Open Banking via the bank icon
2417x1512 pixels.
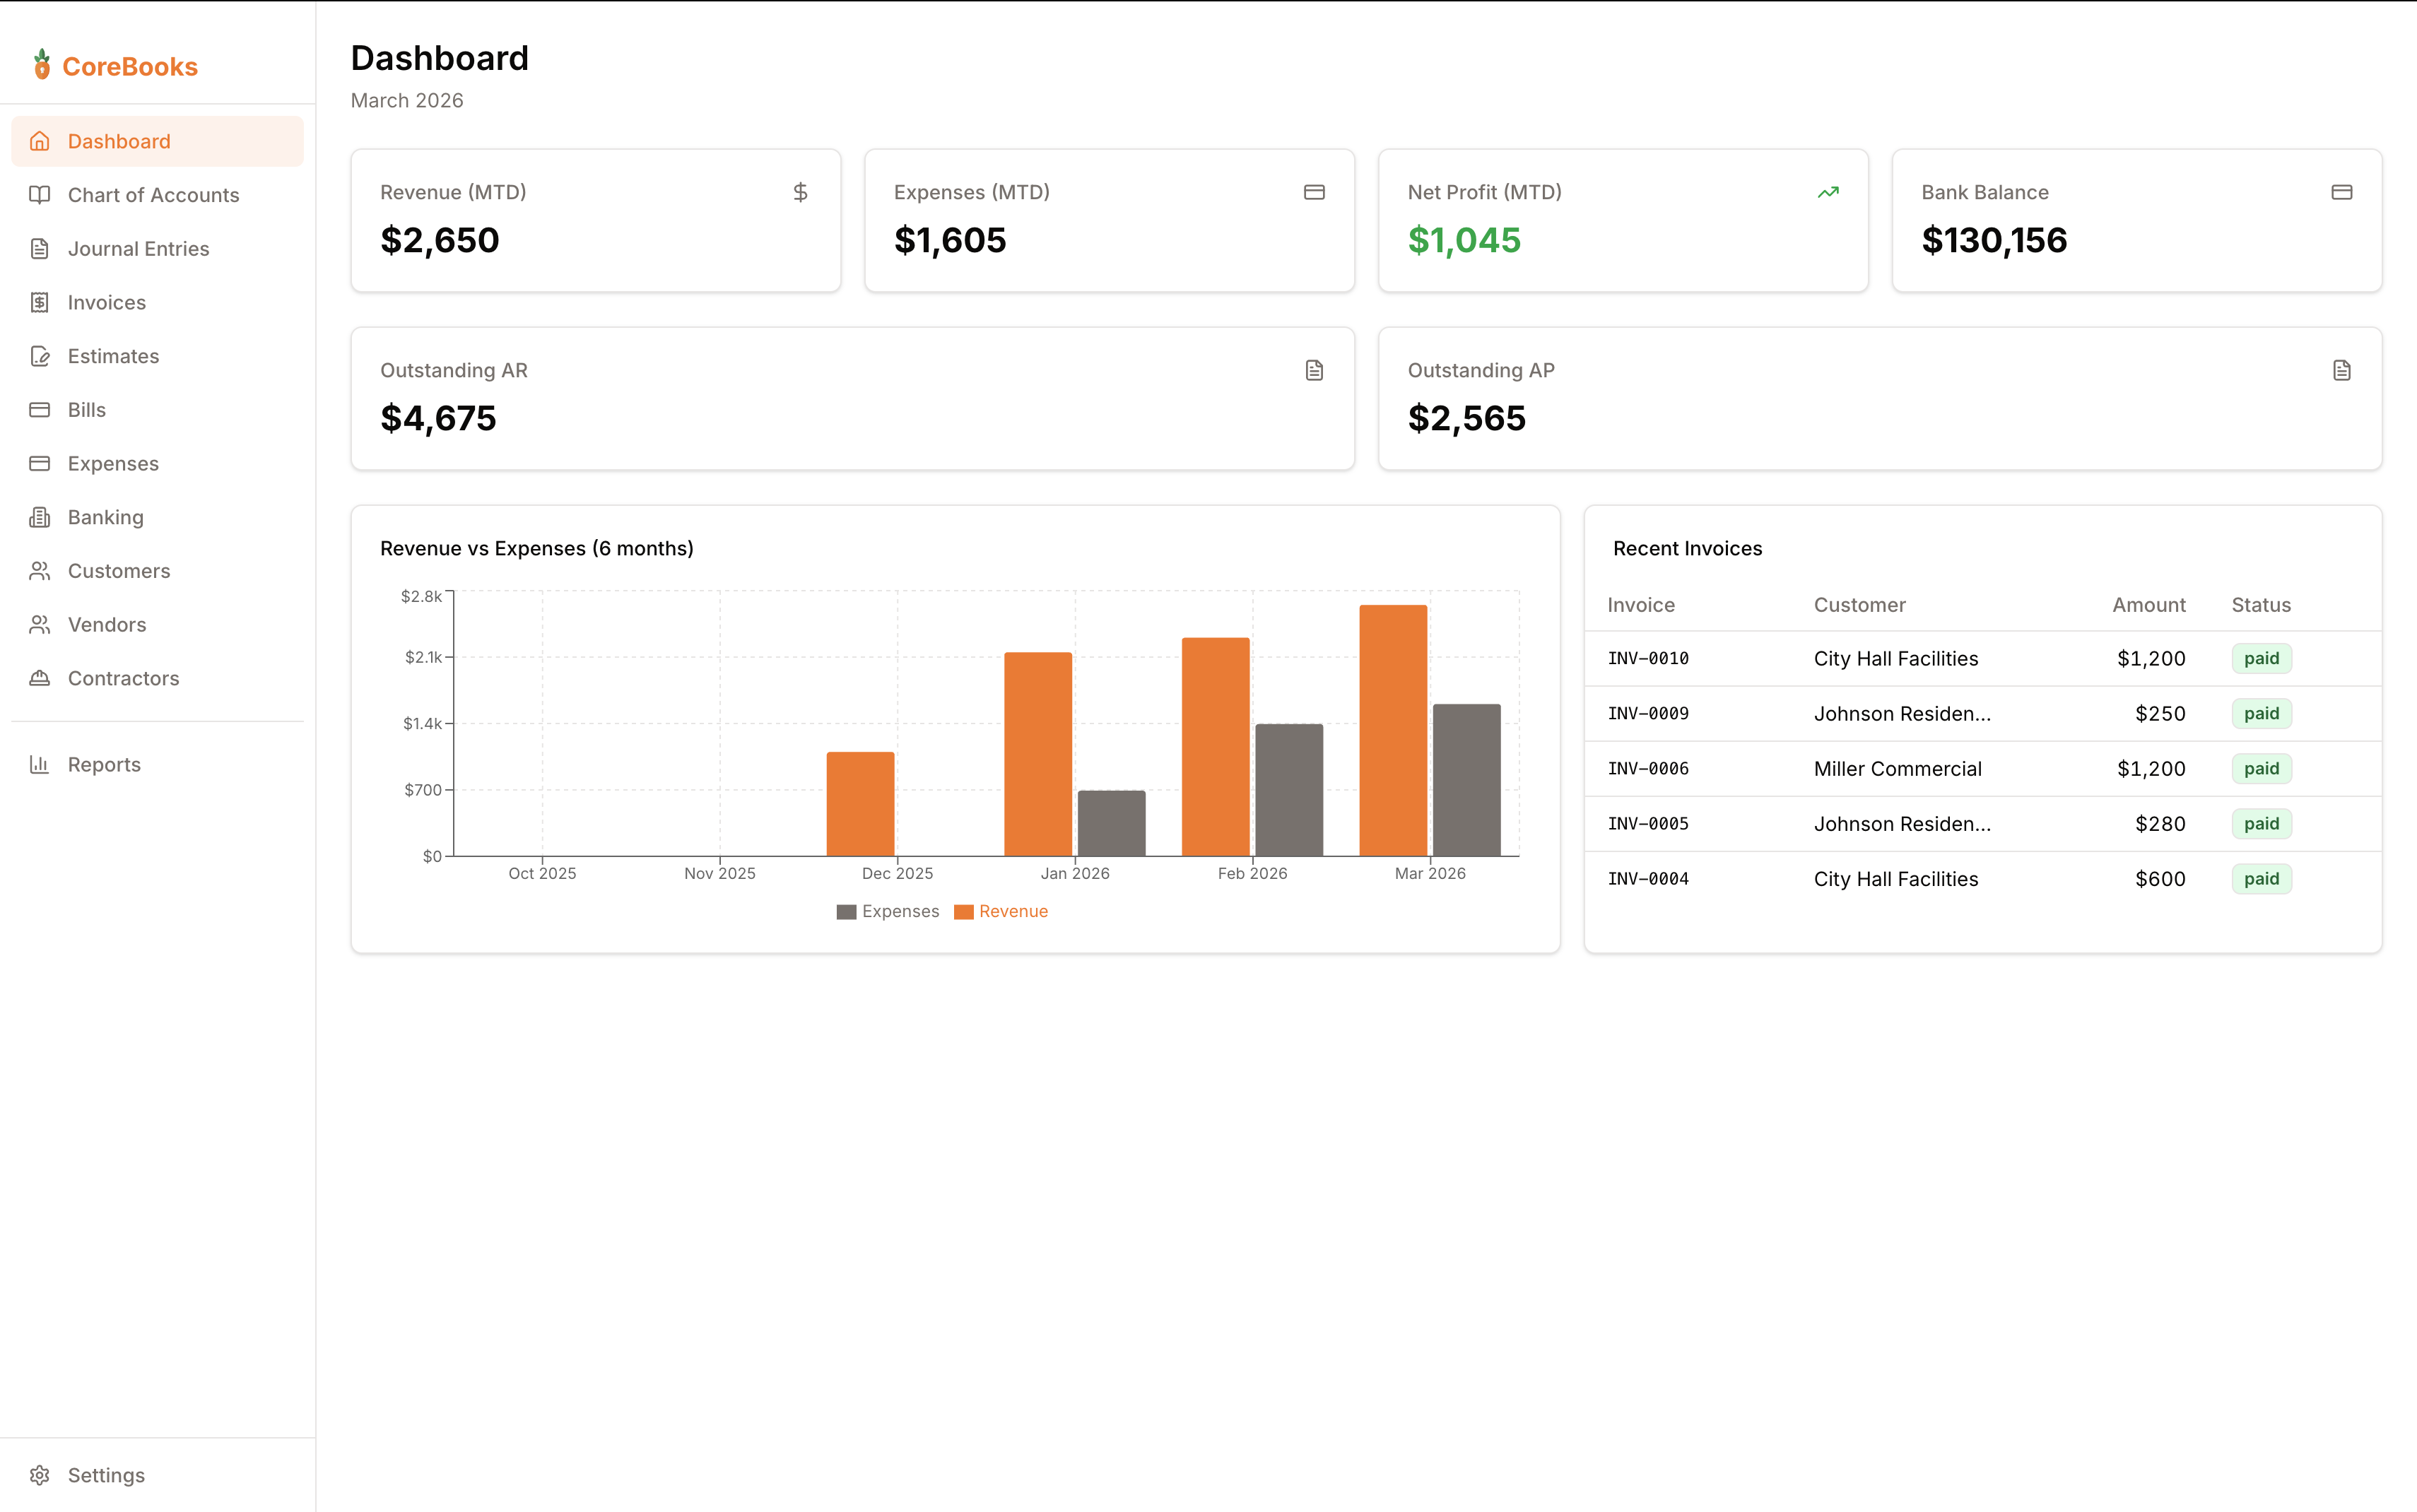pos(40,517)
